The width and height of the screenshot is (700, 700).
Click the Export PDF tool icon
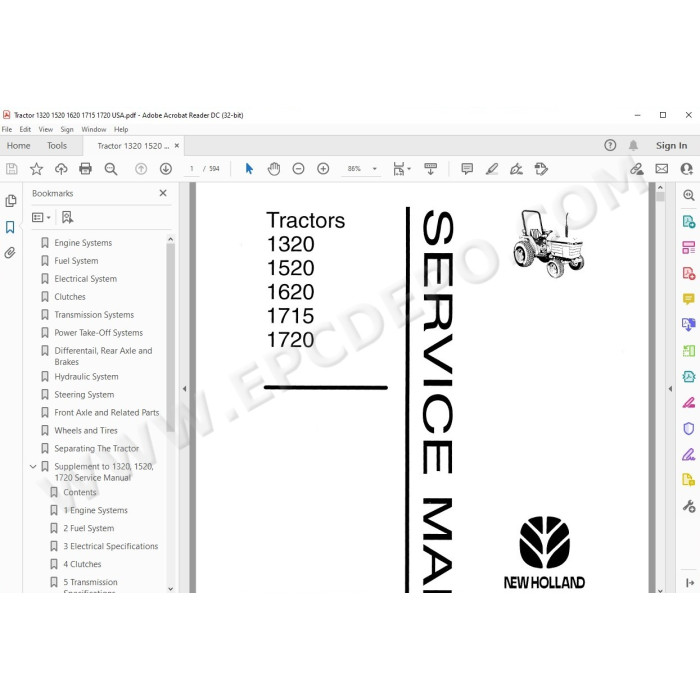[688, 222]
